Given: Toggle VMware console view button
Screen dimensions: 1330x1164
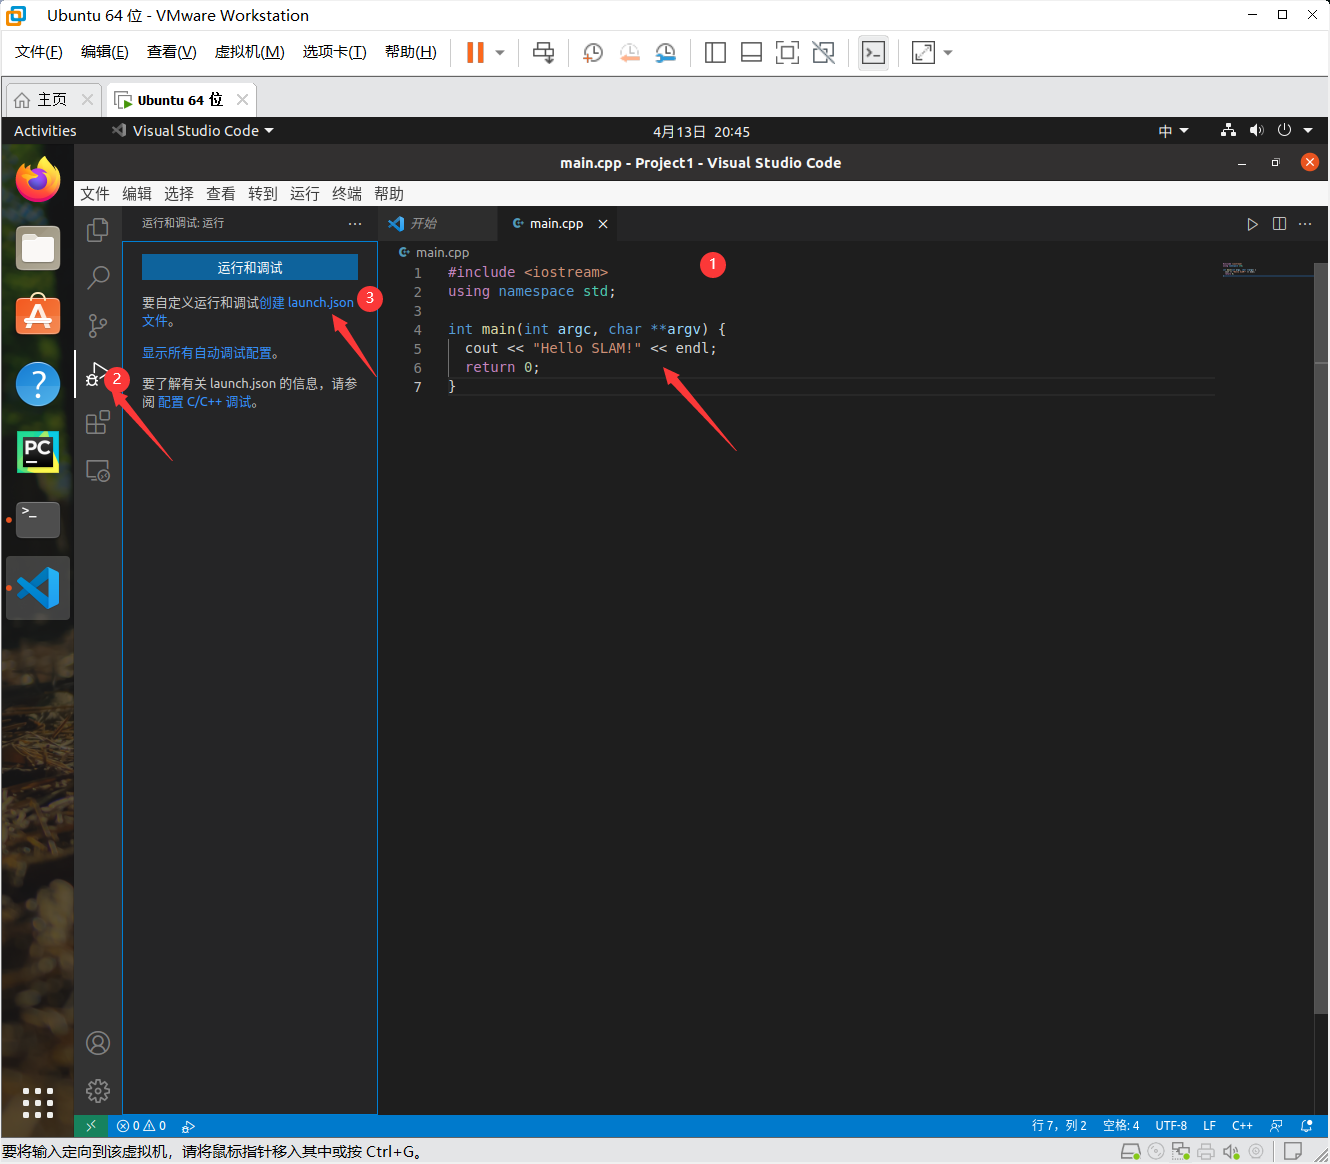Looking at the screenshot, I should [873, 53].
